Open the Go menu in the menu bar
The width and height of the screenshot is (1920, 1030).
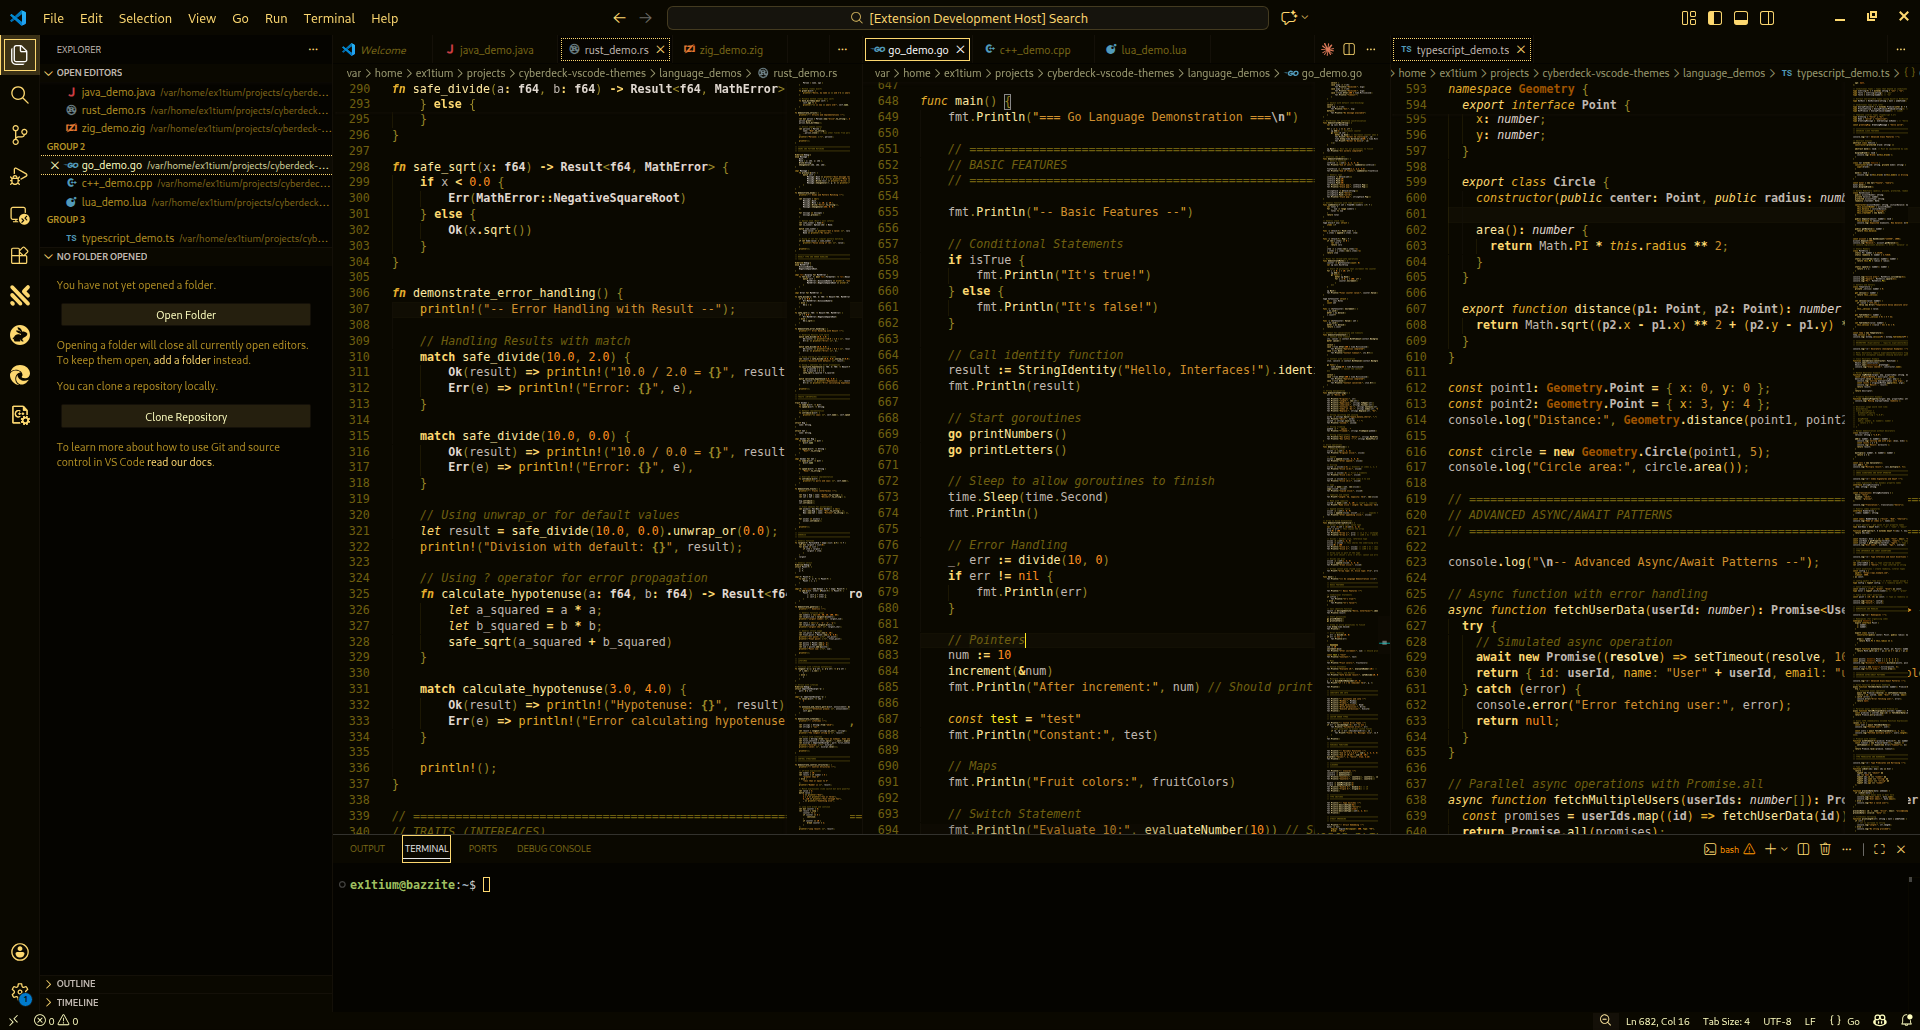tap(239, 18)
